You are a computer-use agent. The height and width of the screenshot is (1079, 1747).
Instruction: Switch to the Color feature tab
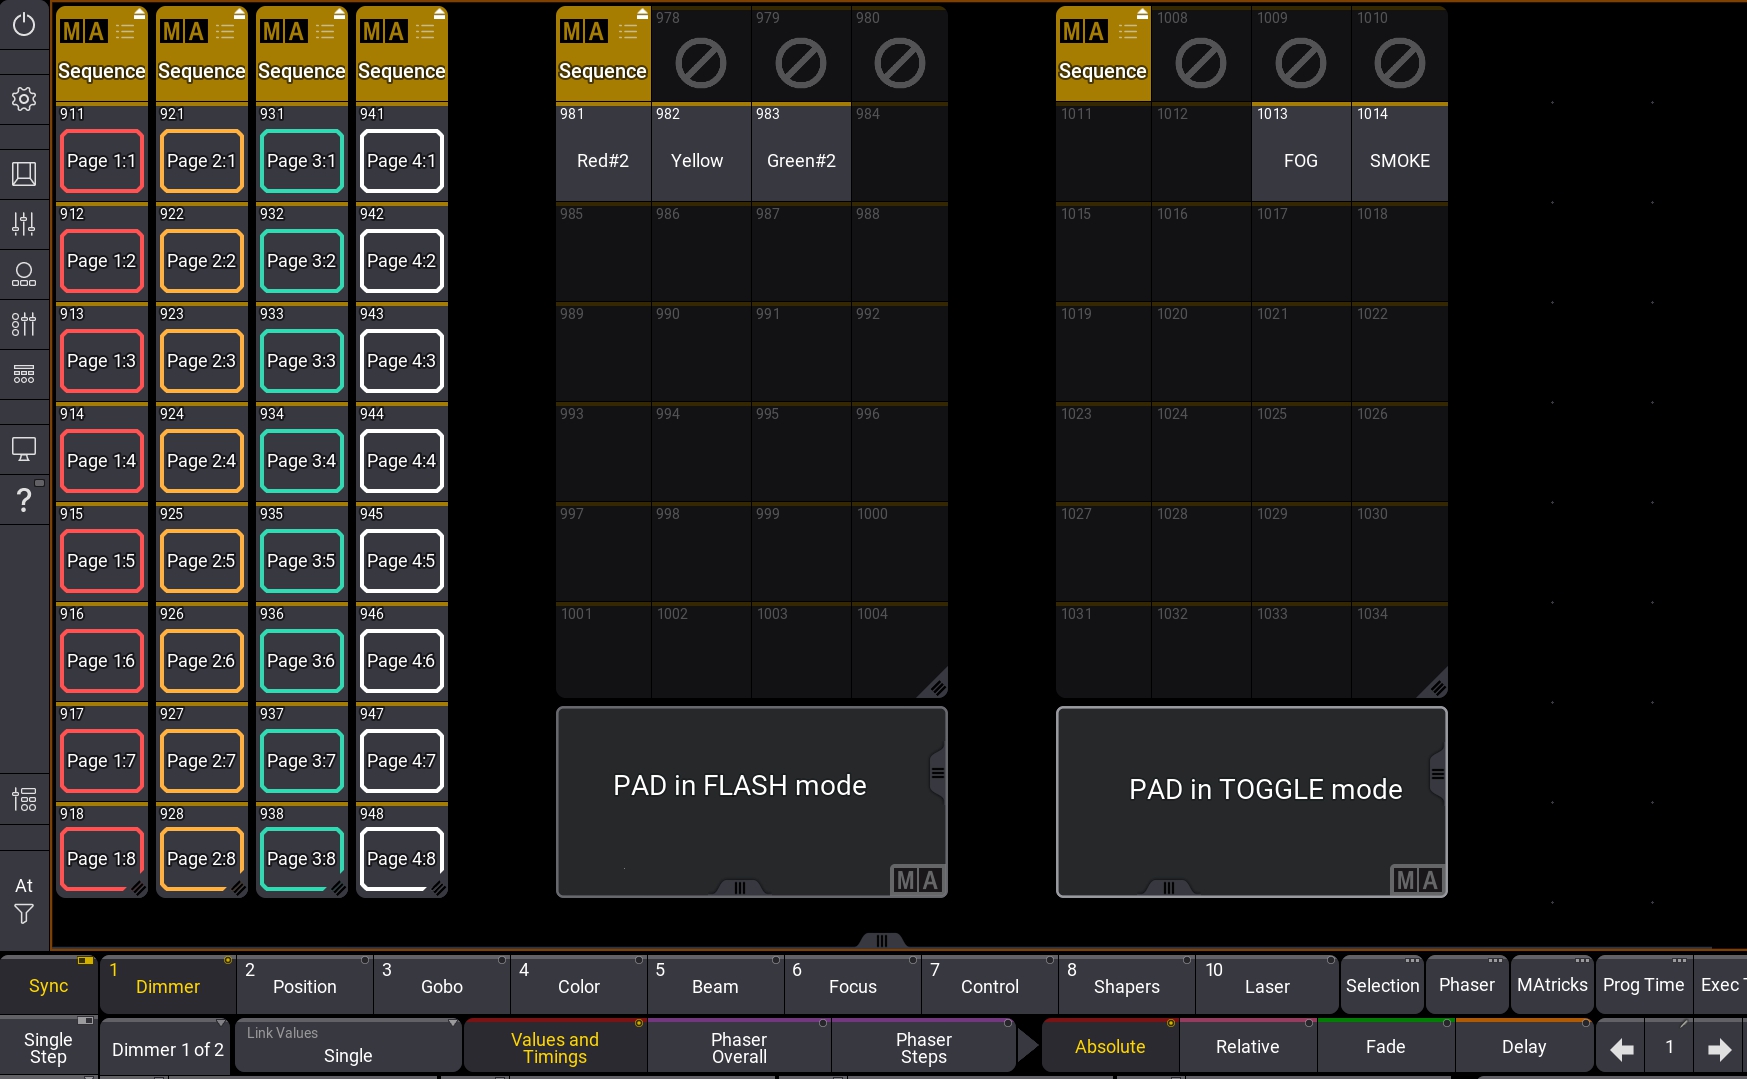click(578, 985)
